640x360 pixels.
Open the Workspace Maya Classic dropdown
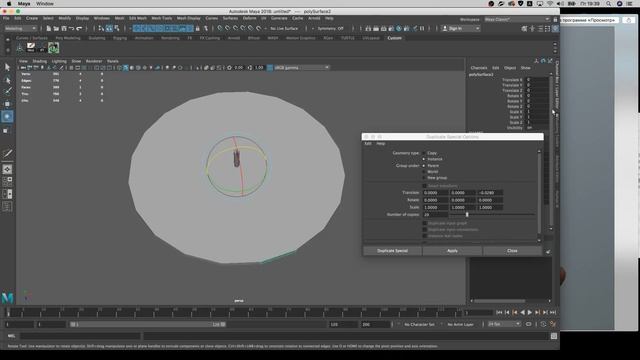517,20
